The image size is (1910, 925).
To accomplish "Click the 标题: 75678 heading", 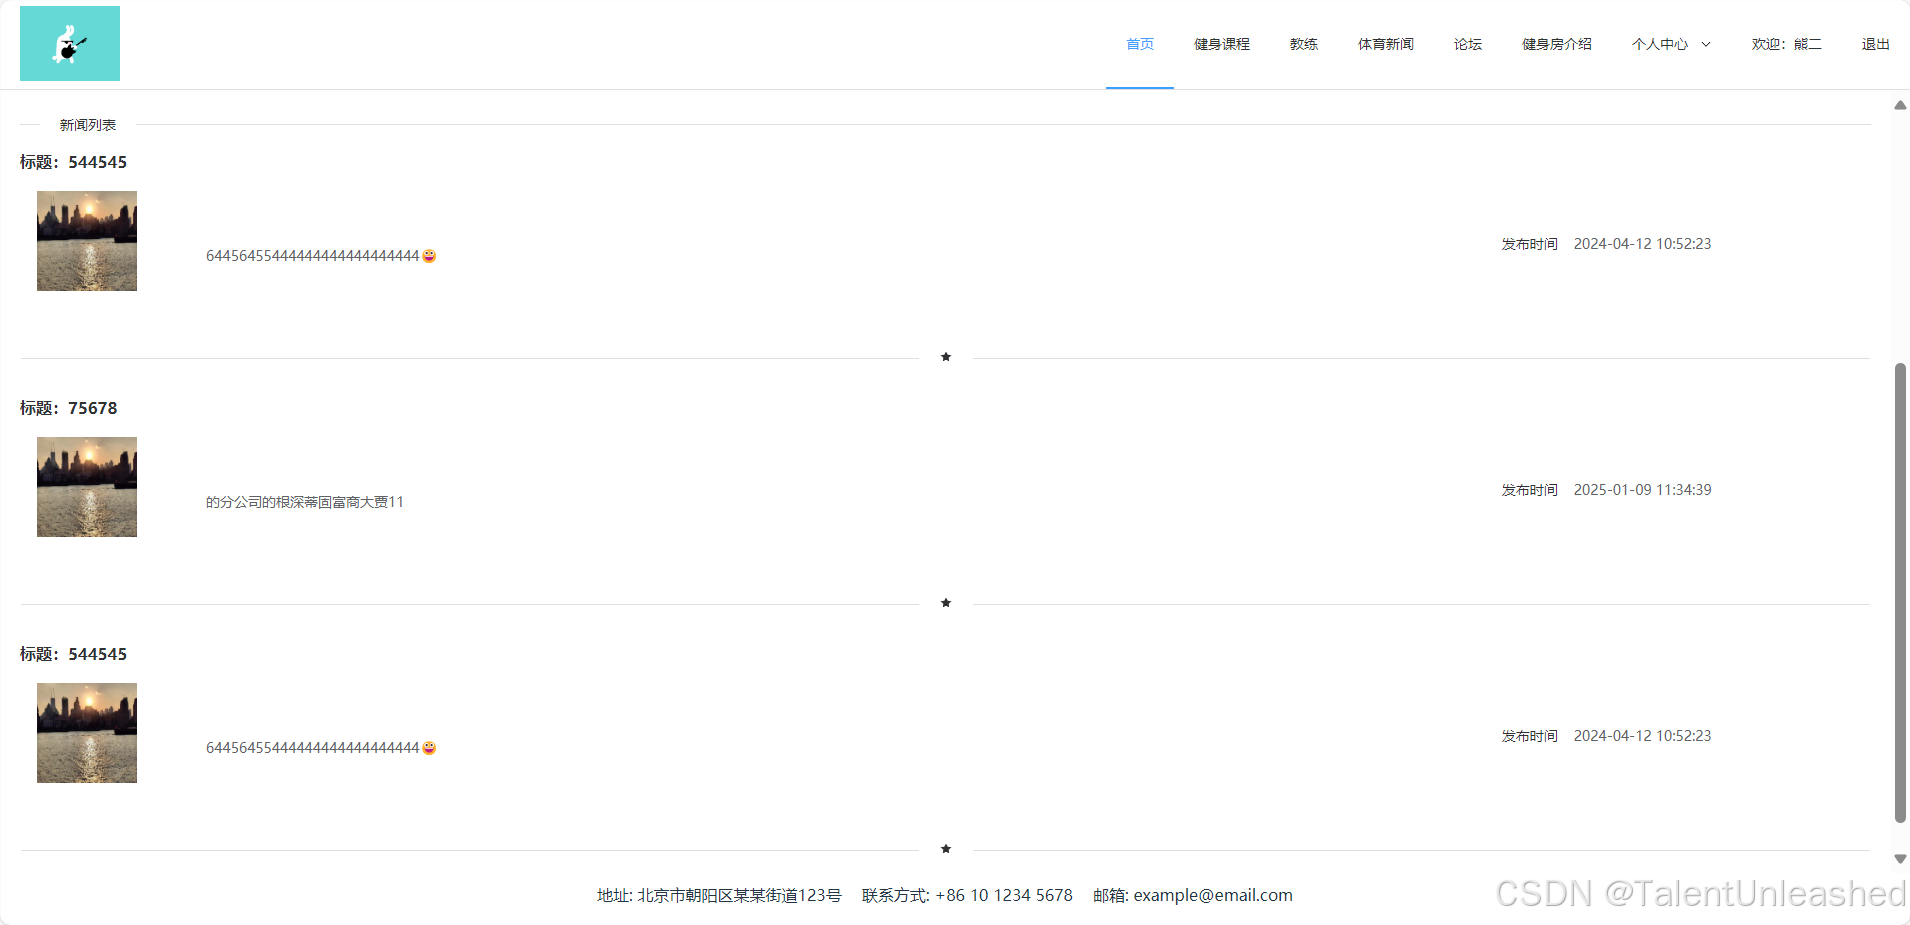I will pyautogui.click(x=69, y=408).
